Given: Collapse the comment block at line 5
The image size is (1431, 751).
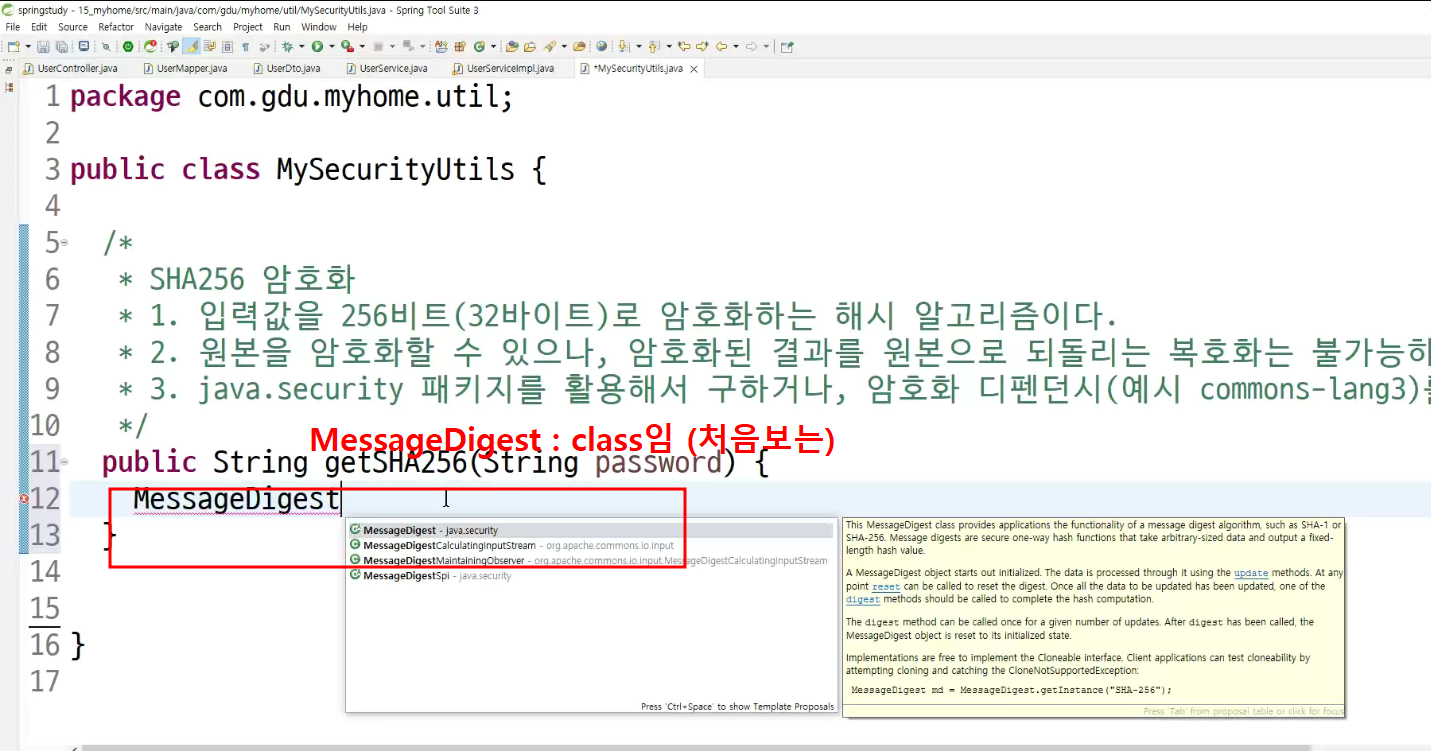Looking at the screenshot, I should (64, 243).
